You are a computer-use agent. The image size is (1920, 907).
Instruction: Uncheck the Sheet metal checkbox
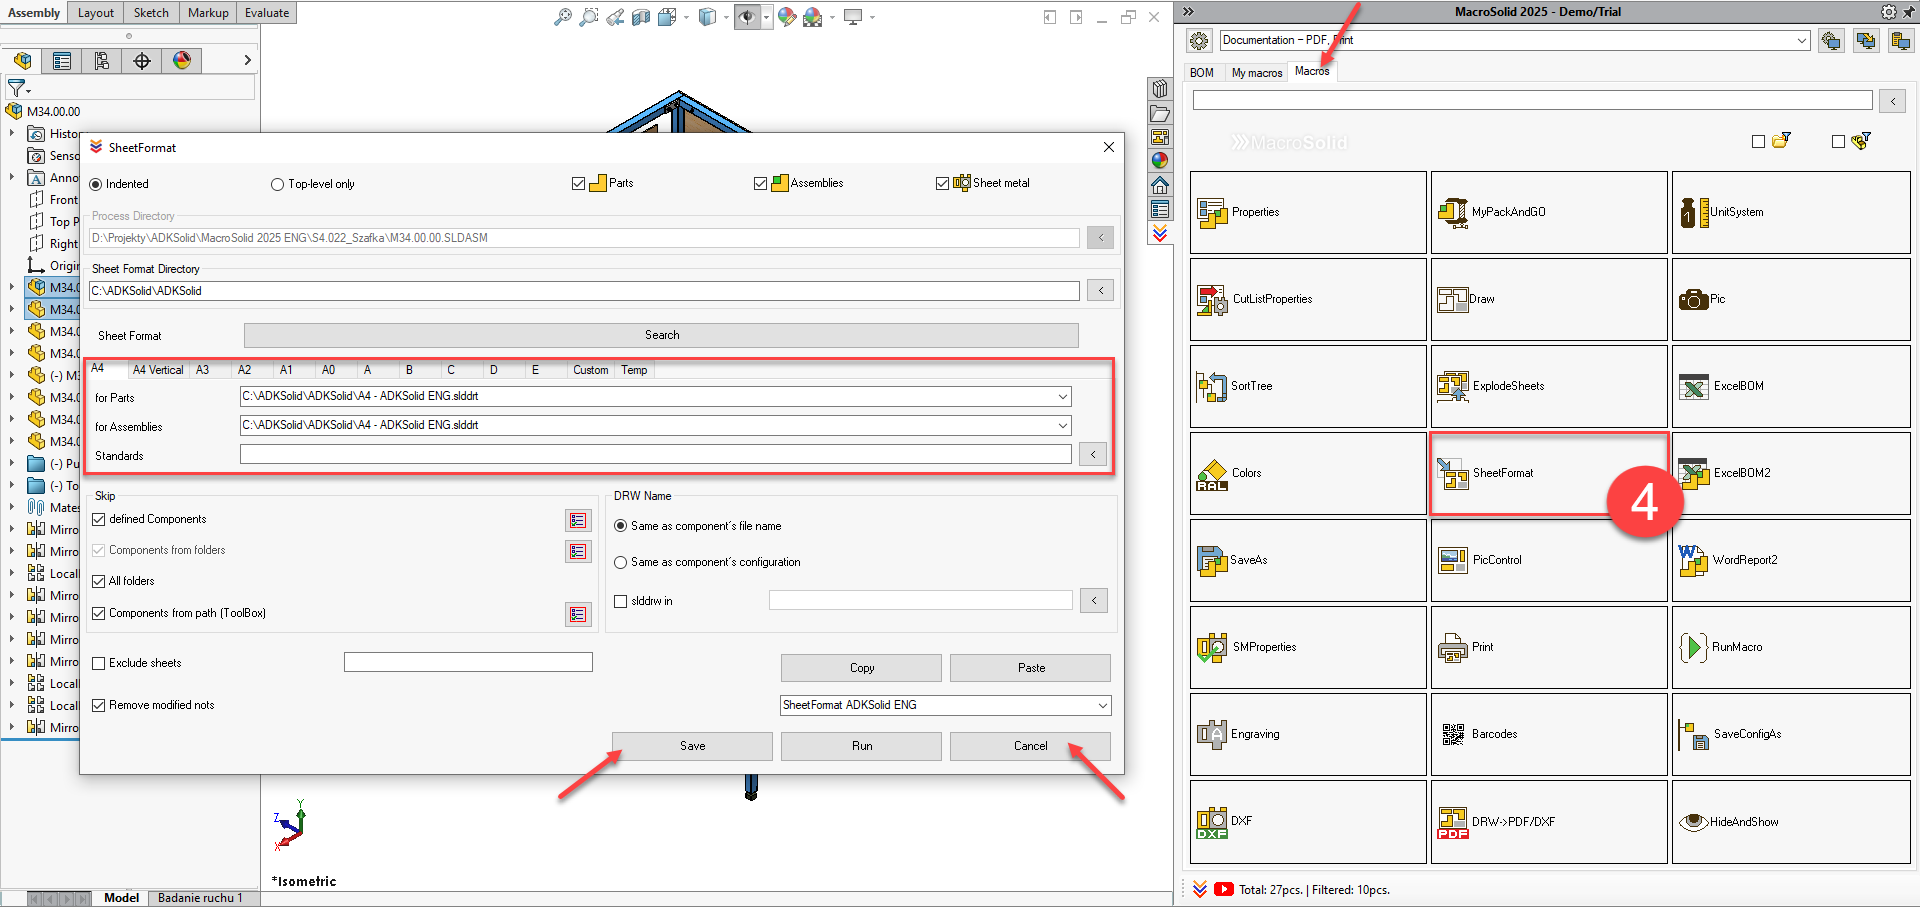click(x=942, y=183)
